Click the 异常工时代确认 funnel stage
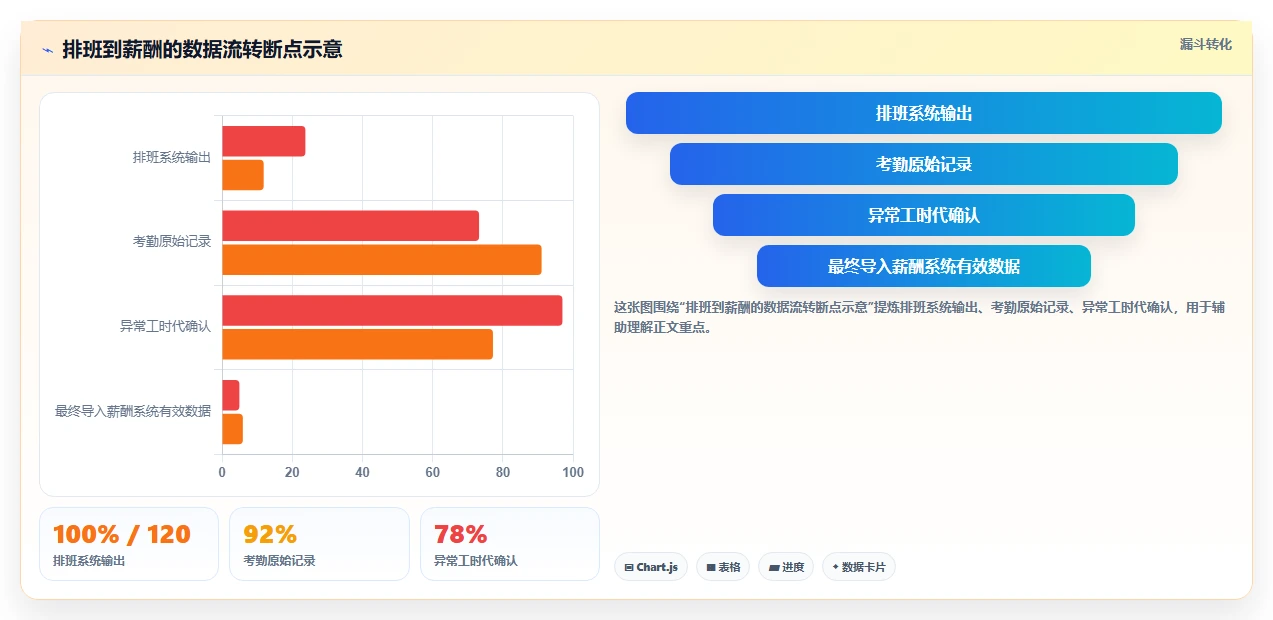 (x=924, y=215)
